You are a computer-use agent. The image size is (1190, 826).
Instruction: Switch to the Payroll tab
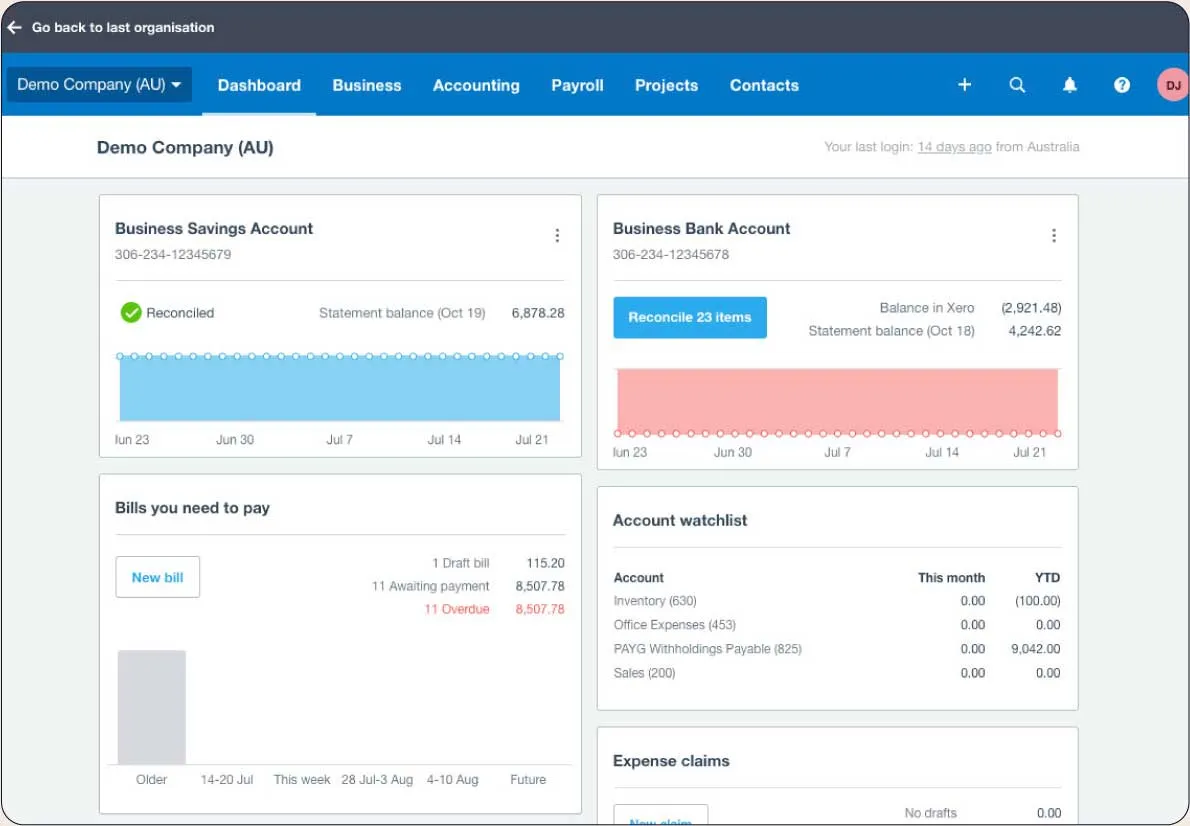click(x=577, y=85)
